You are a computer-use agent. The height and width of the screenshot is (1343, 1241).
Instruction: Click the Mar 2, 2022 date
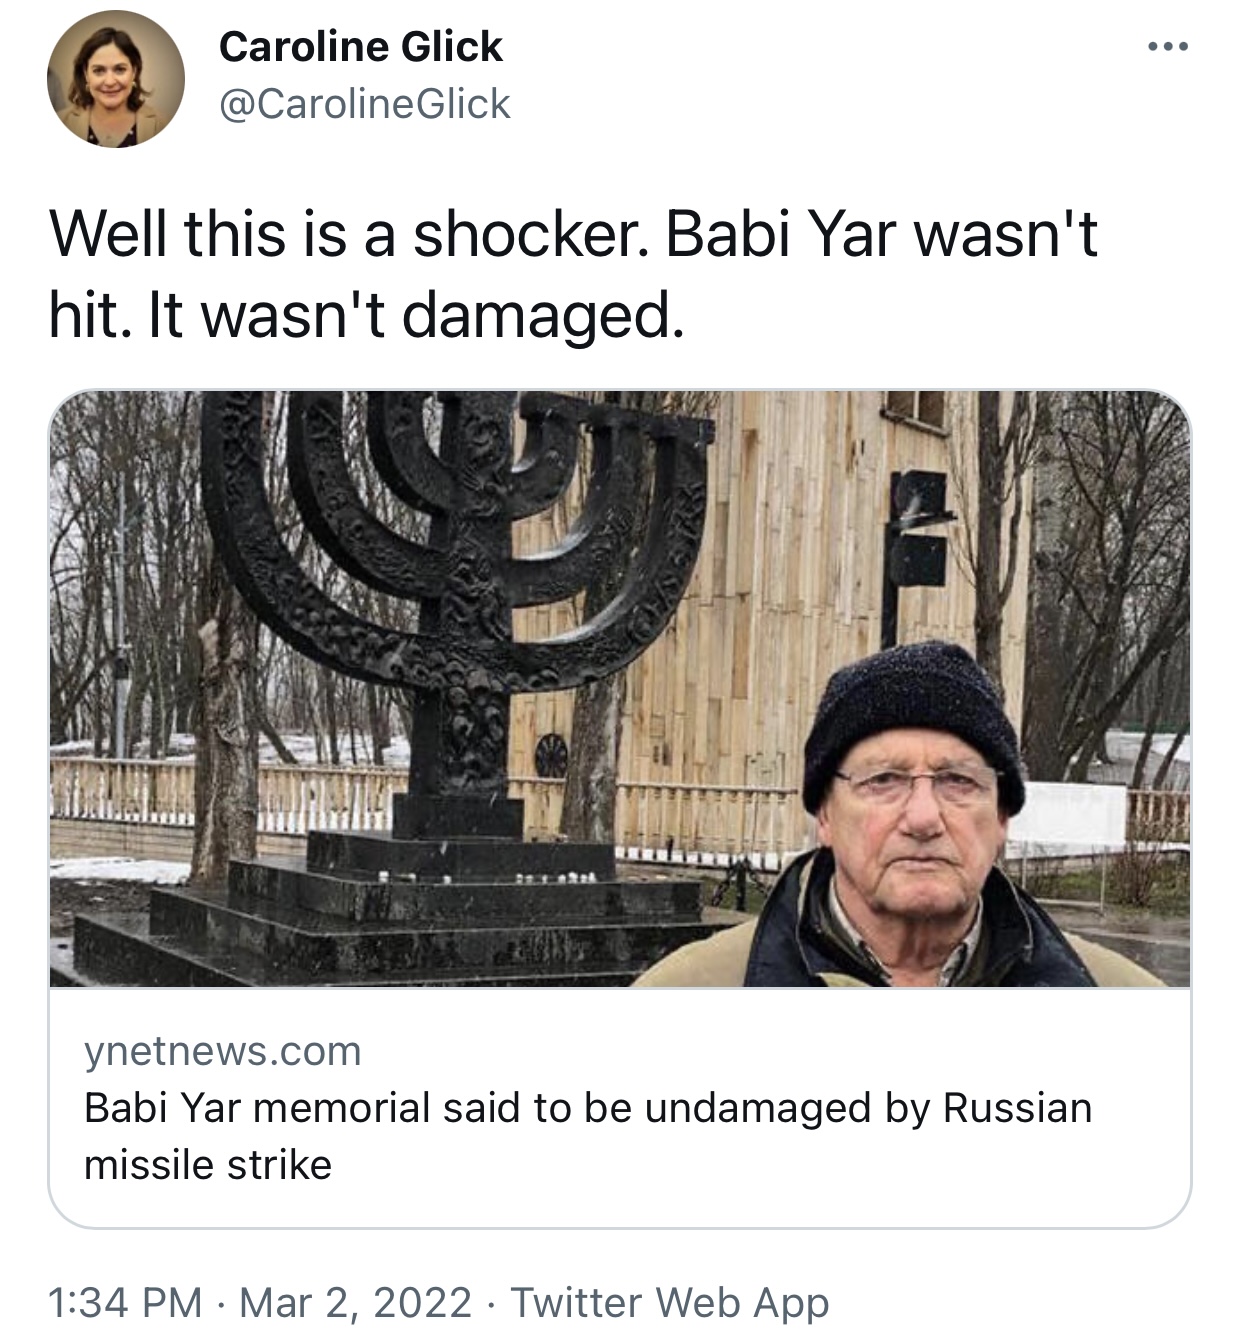point(356,1303)
